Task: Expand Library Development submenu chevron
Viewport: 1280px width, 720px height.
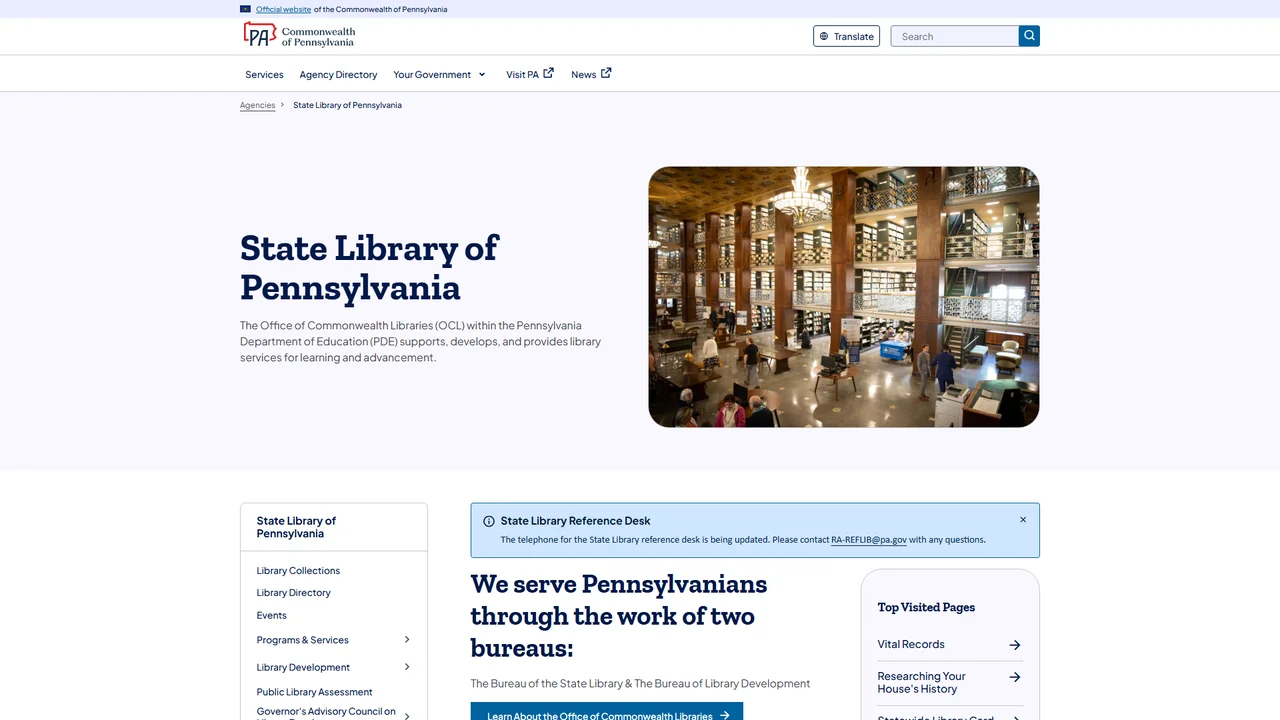Action: [407, 667]
